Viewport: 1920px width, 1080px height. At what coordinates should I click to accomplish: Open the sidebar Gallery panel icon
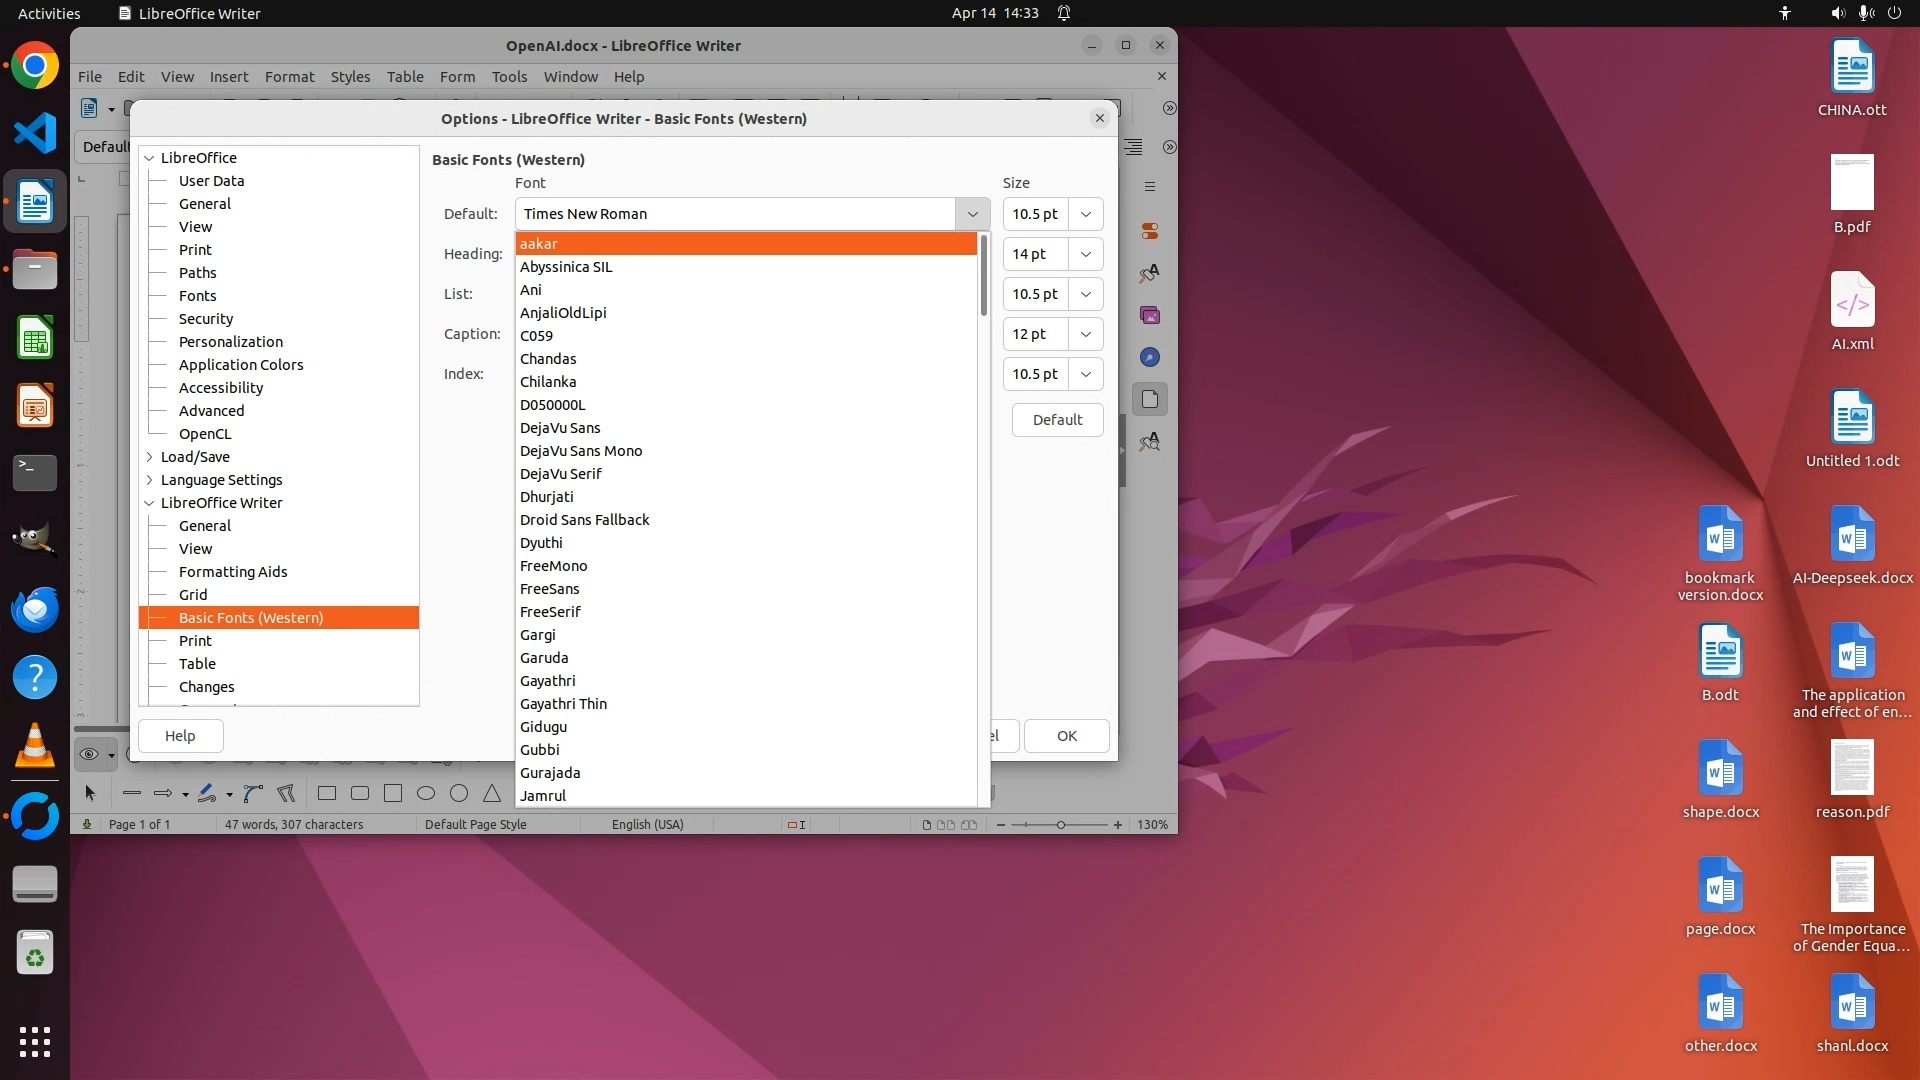[1150, 315]
